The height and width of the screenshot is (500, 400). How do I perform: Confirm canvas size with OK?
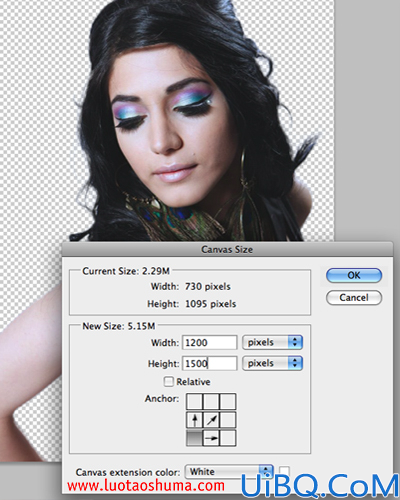[x=354, y=275]
